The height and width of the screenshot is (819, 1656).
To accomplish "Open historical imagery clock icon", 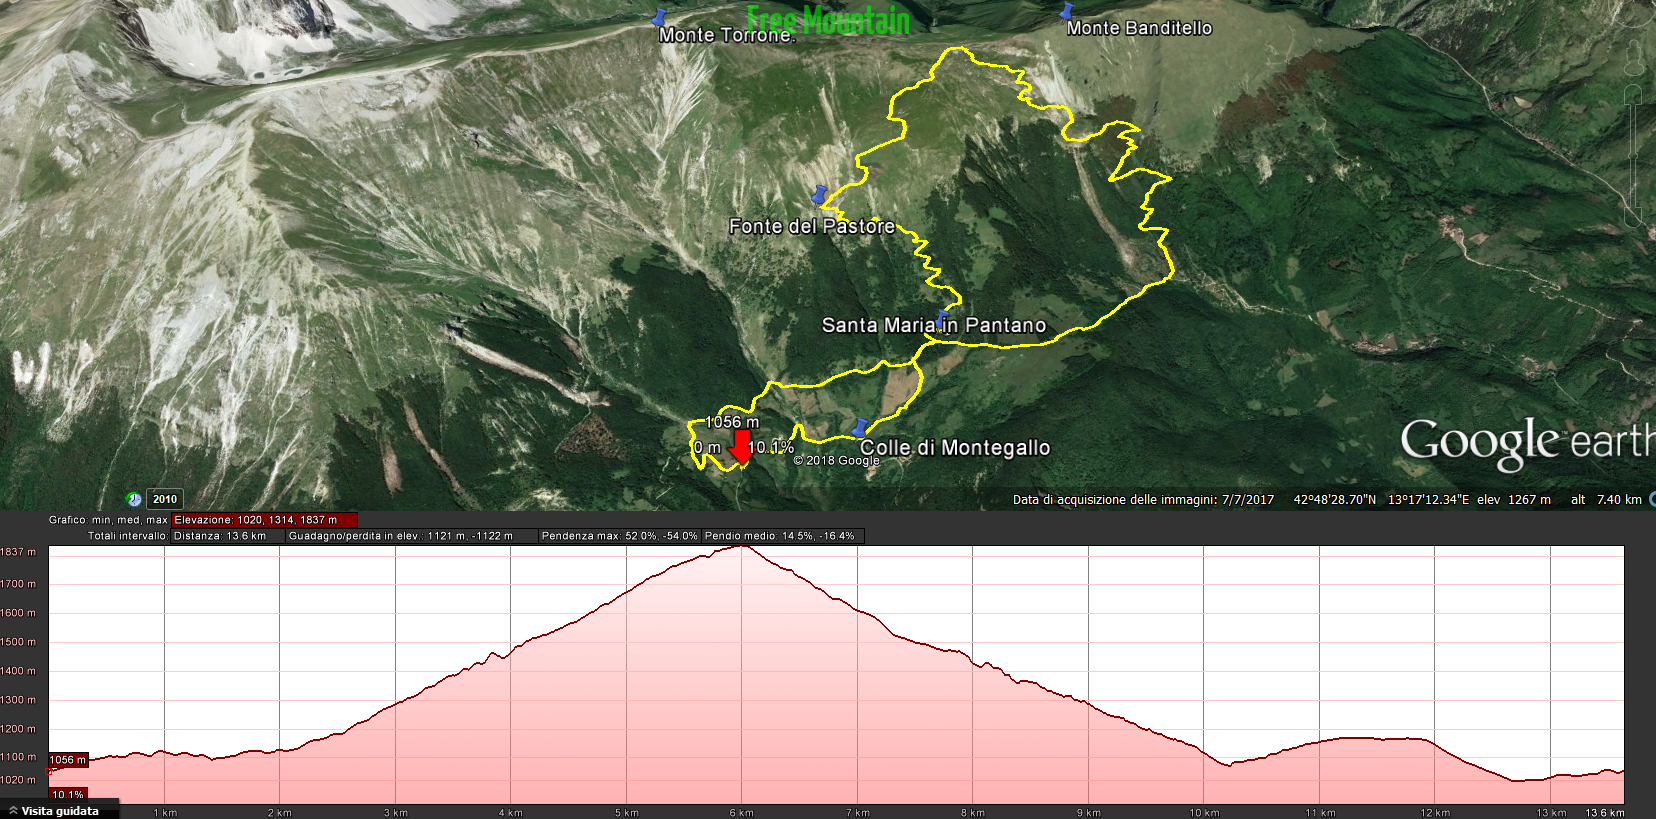I will 134,499.
